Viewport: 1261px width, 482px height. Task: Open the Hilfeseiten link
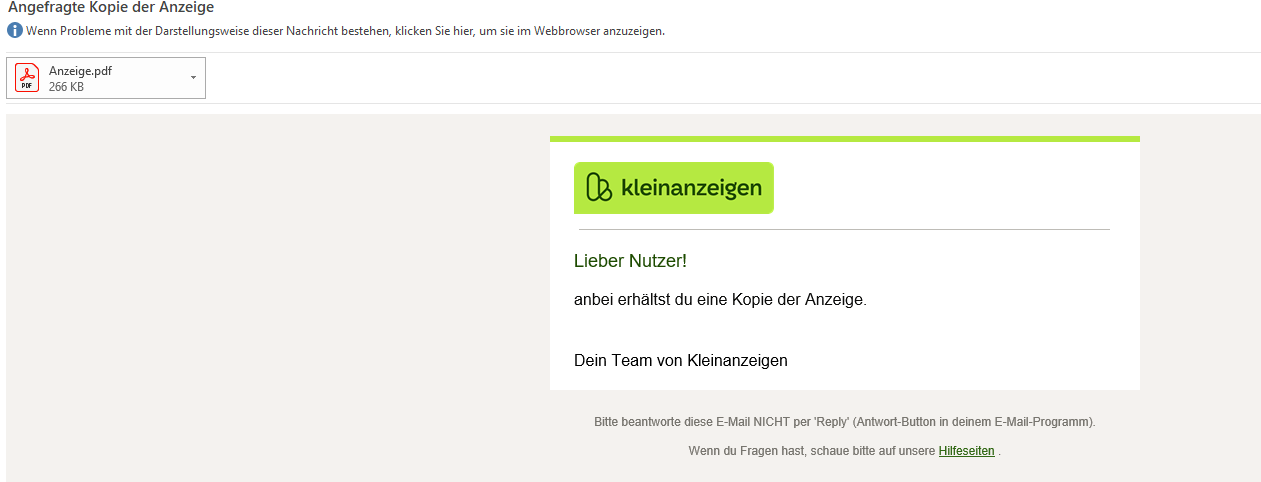[x=966, y=451]
